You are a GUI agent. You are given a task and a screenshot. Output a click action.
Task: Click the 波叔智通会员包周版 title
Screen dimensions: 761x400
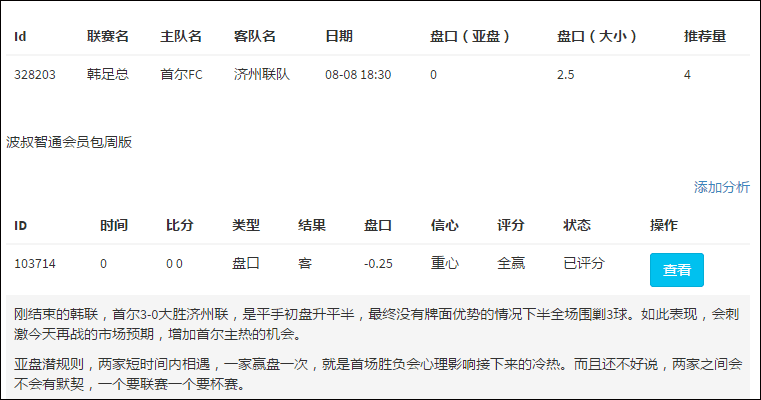tap(69, 142)
